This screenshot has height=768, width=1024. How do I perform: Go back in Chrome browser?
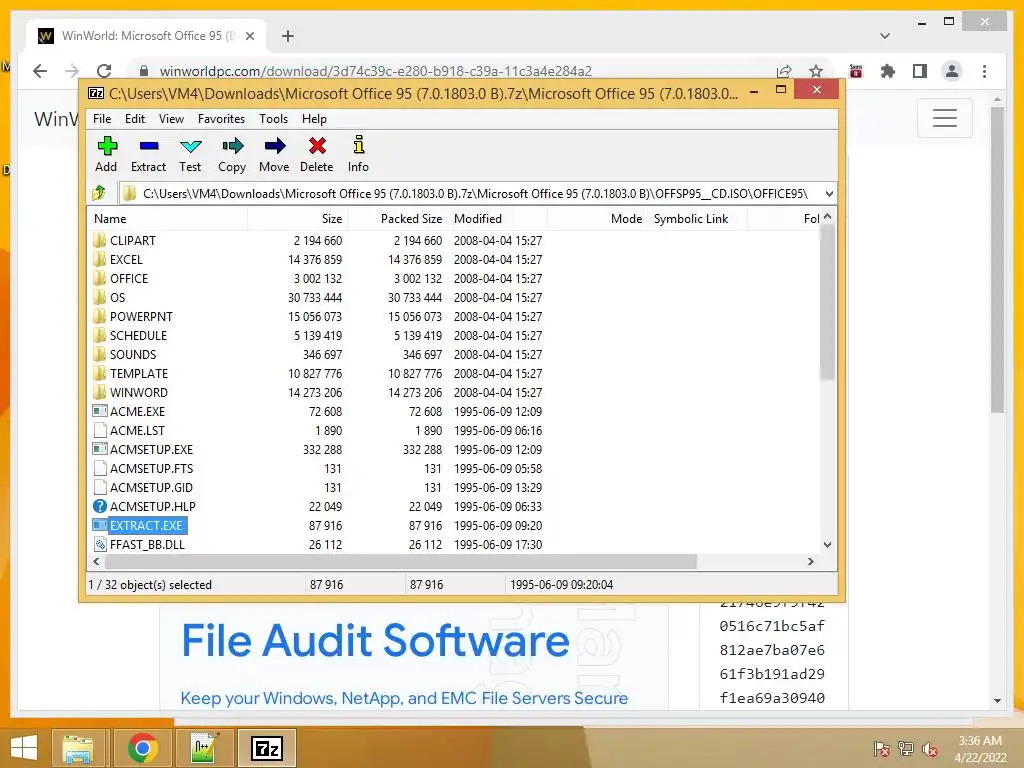(40, 71)
